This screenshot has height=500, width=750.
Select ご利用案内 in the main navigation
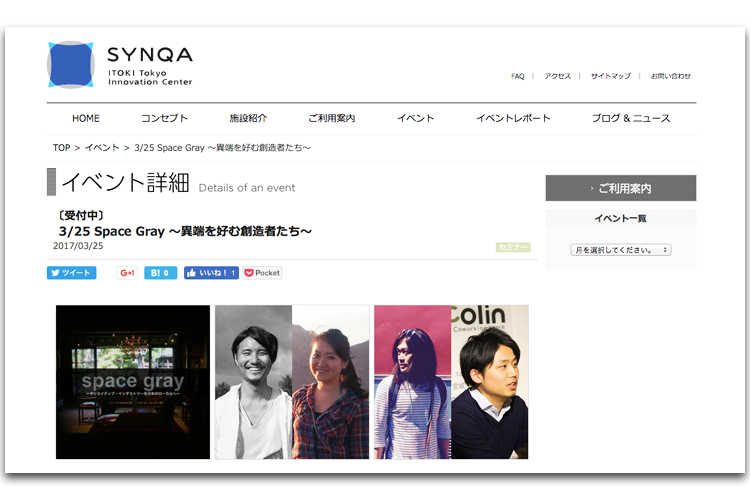coord(332,118)
